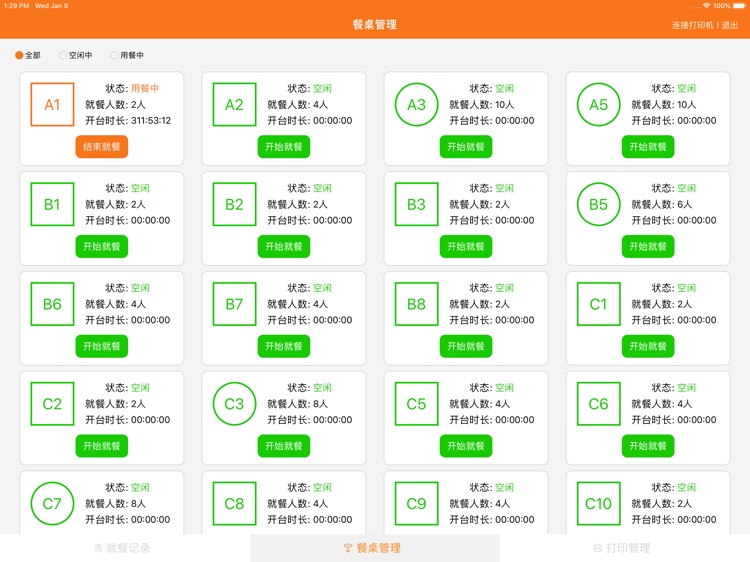Click 就餐人数: 10人 on table A3
Screen dimensions: 750x562
482,104
